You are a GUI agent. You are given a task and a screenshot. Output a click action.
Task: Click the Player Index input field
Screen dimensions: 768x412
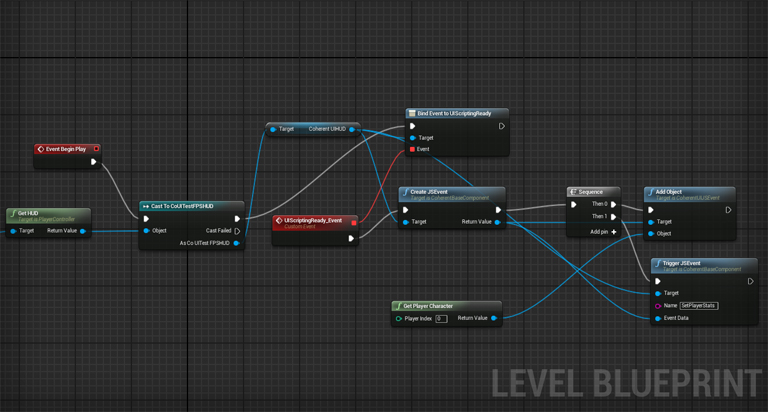pyautogui.click(x=441, y=319)
